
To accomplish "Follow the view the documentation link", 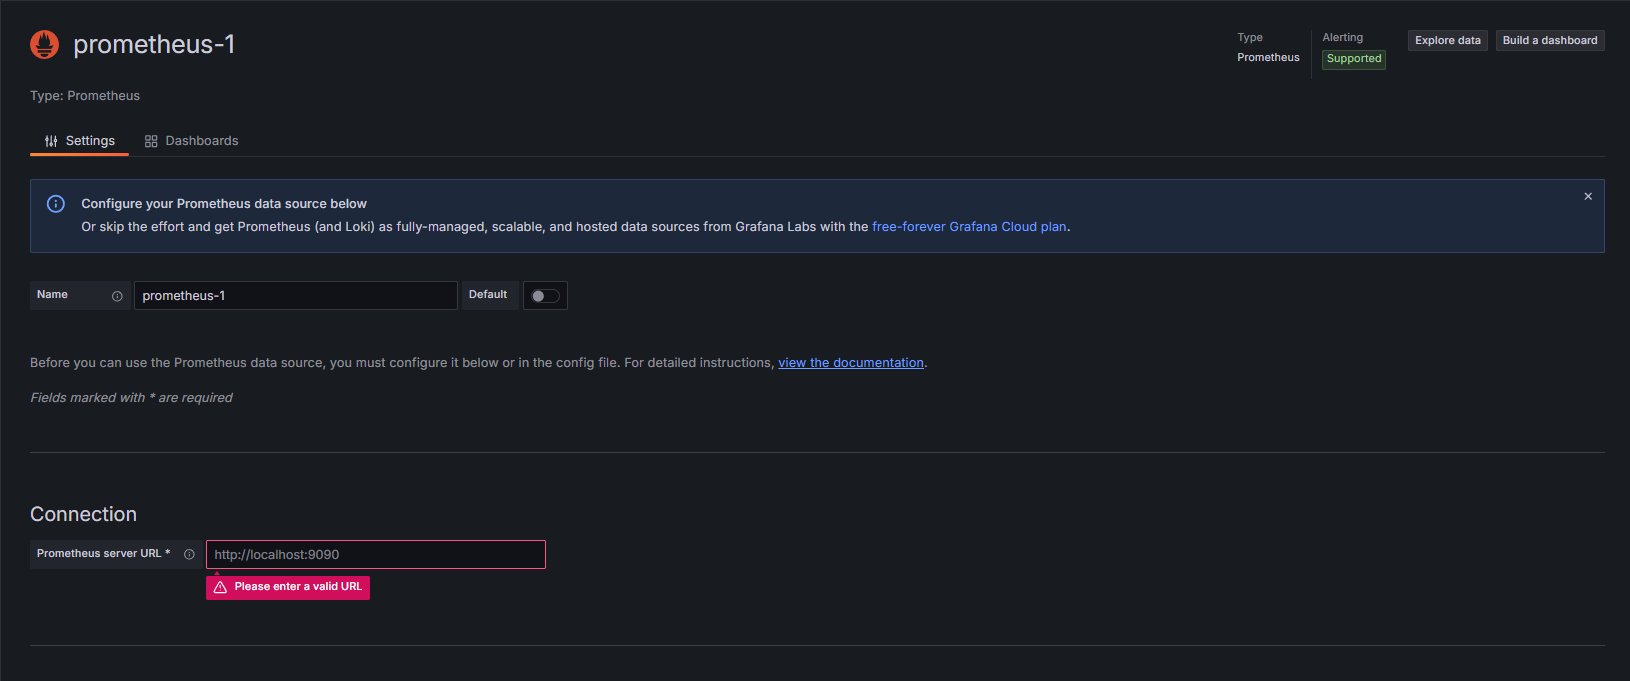I will (x=850, y=363).
